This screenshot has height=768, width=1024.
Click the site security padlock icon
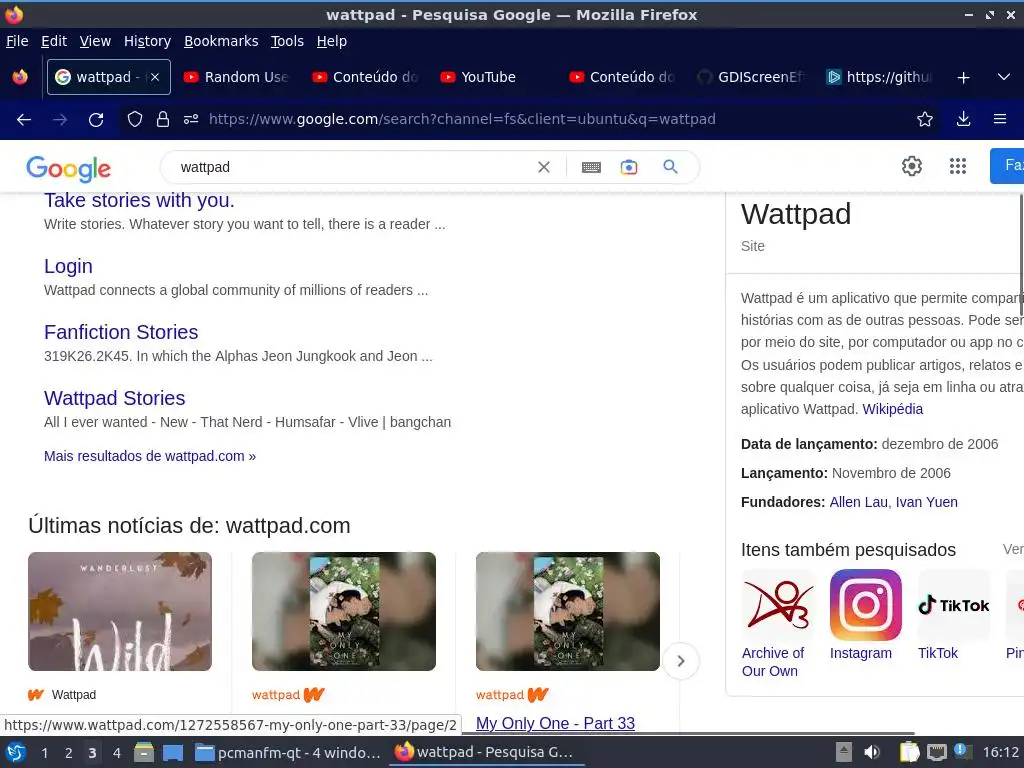point(163,120)
